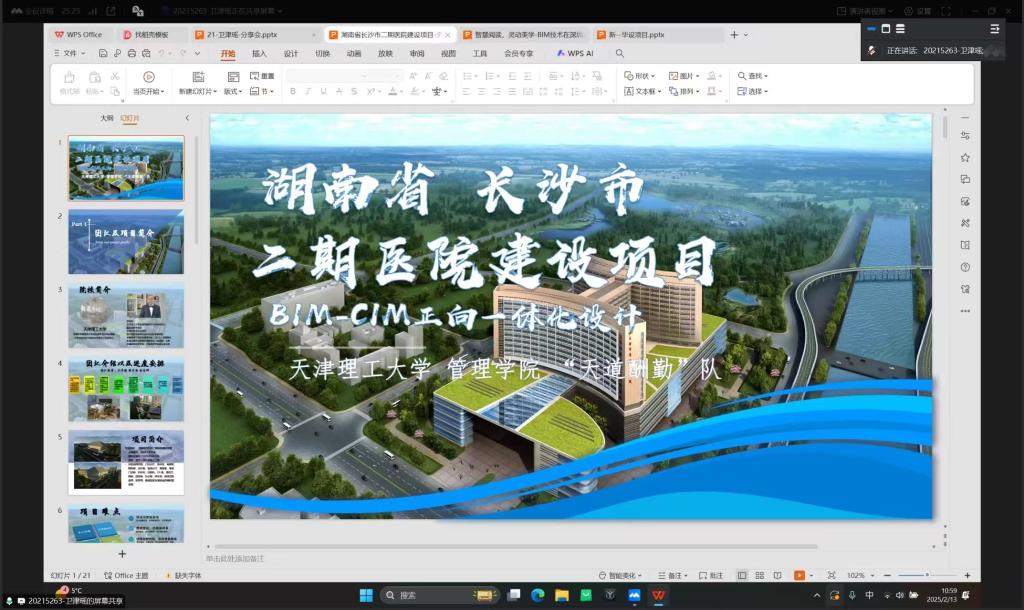Open the 文件 file menu dropdown
Screen dimensions: 1024x610
click(70, 53)
